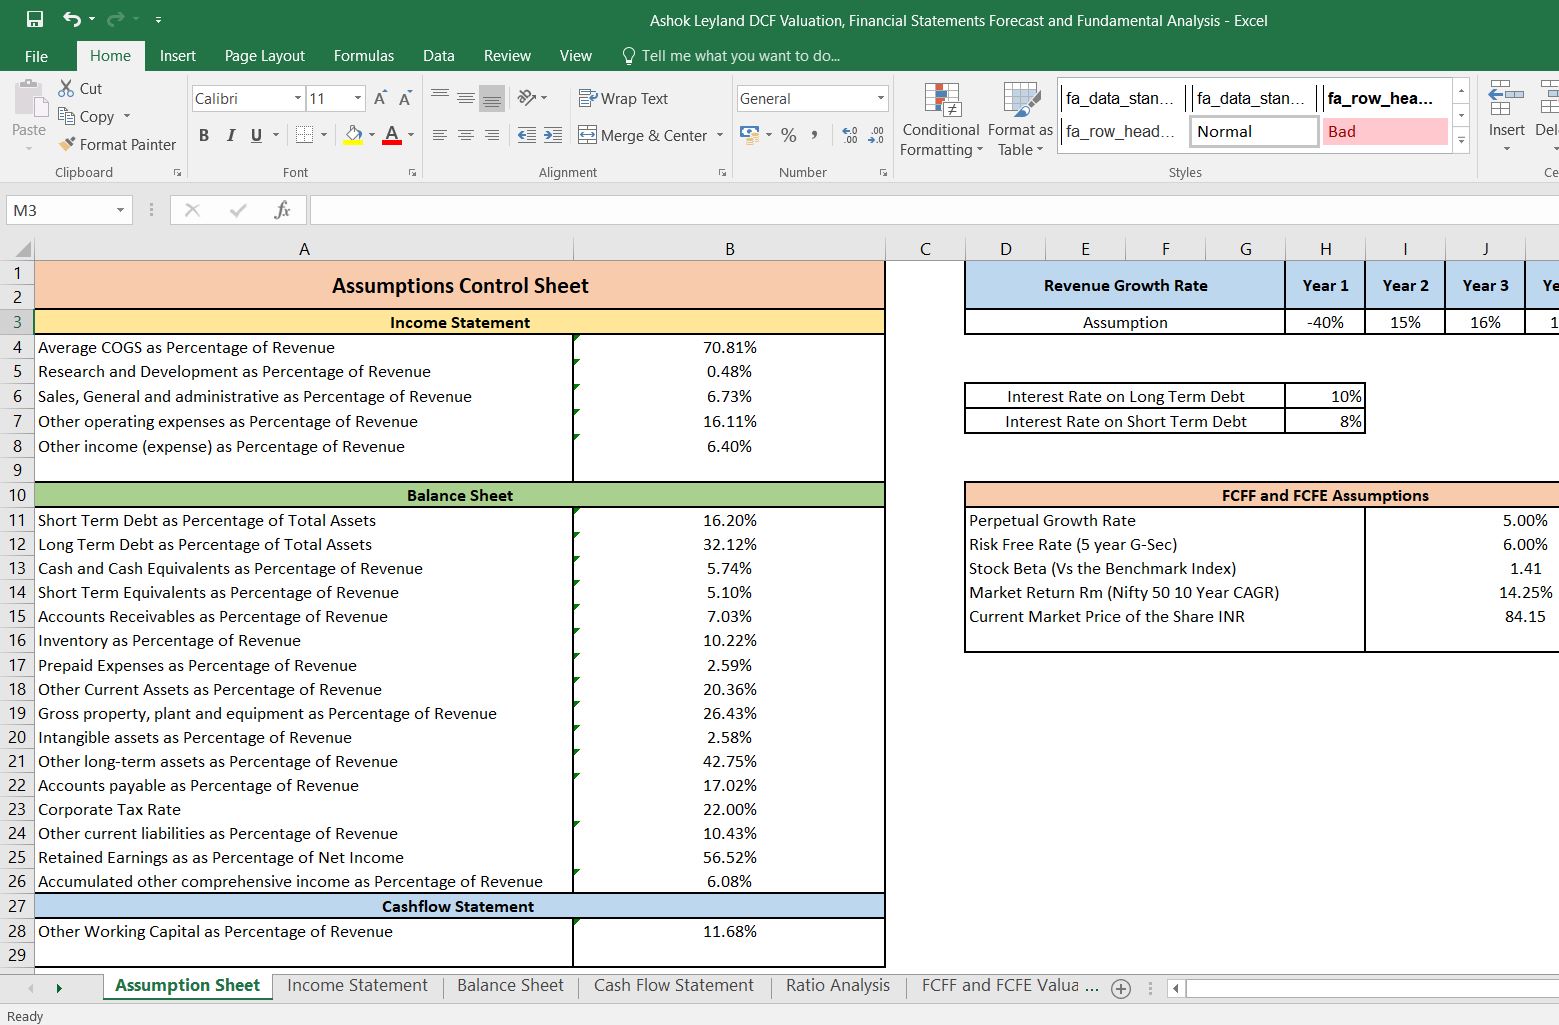Image resolution: width=1559 pixels, height=1025 pixels.
Task: Apply percent style
Action: point(789,135)
